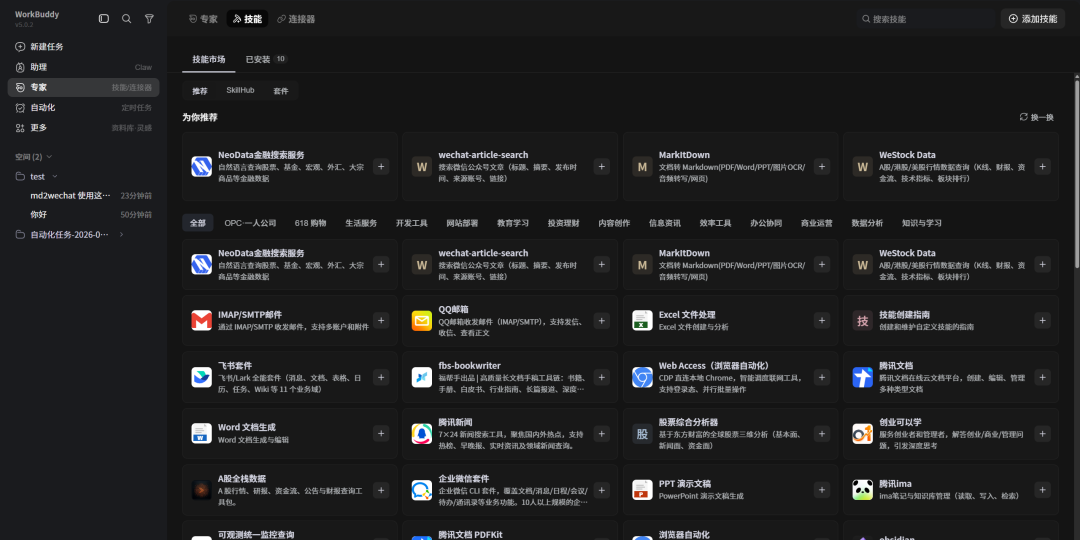
Task: Filter by 数据分析 category
Action: [x=867, y=223]
